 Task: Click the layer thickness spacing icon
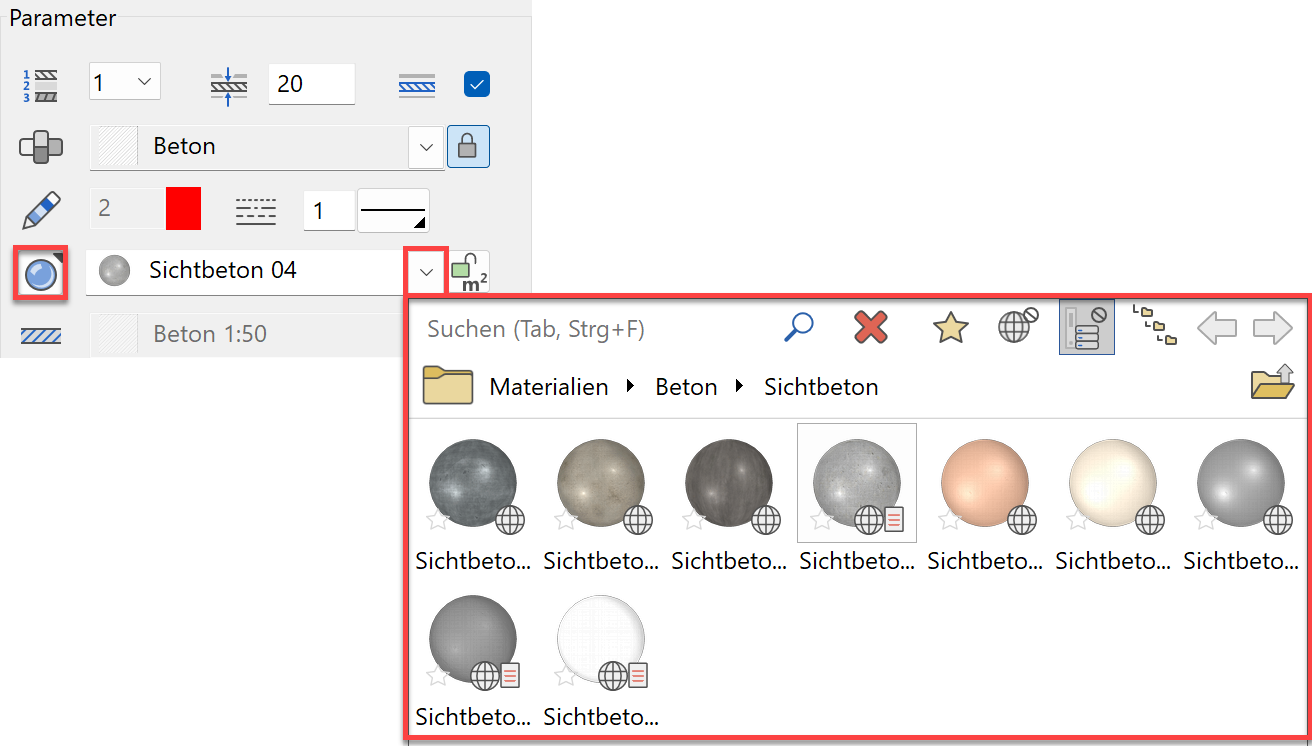228,84
